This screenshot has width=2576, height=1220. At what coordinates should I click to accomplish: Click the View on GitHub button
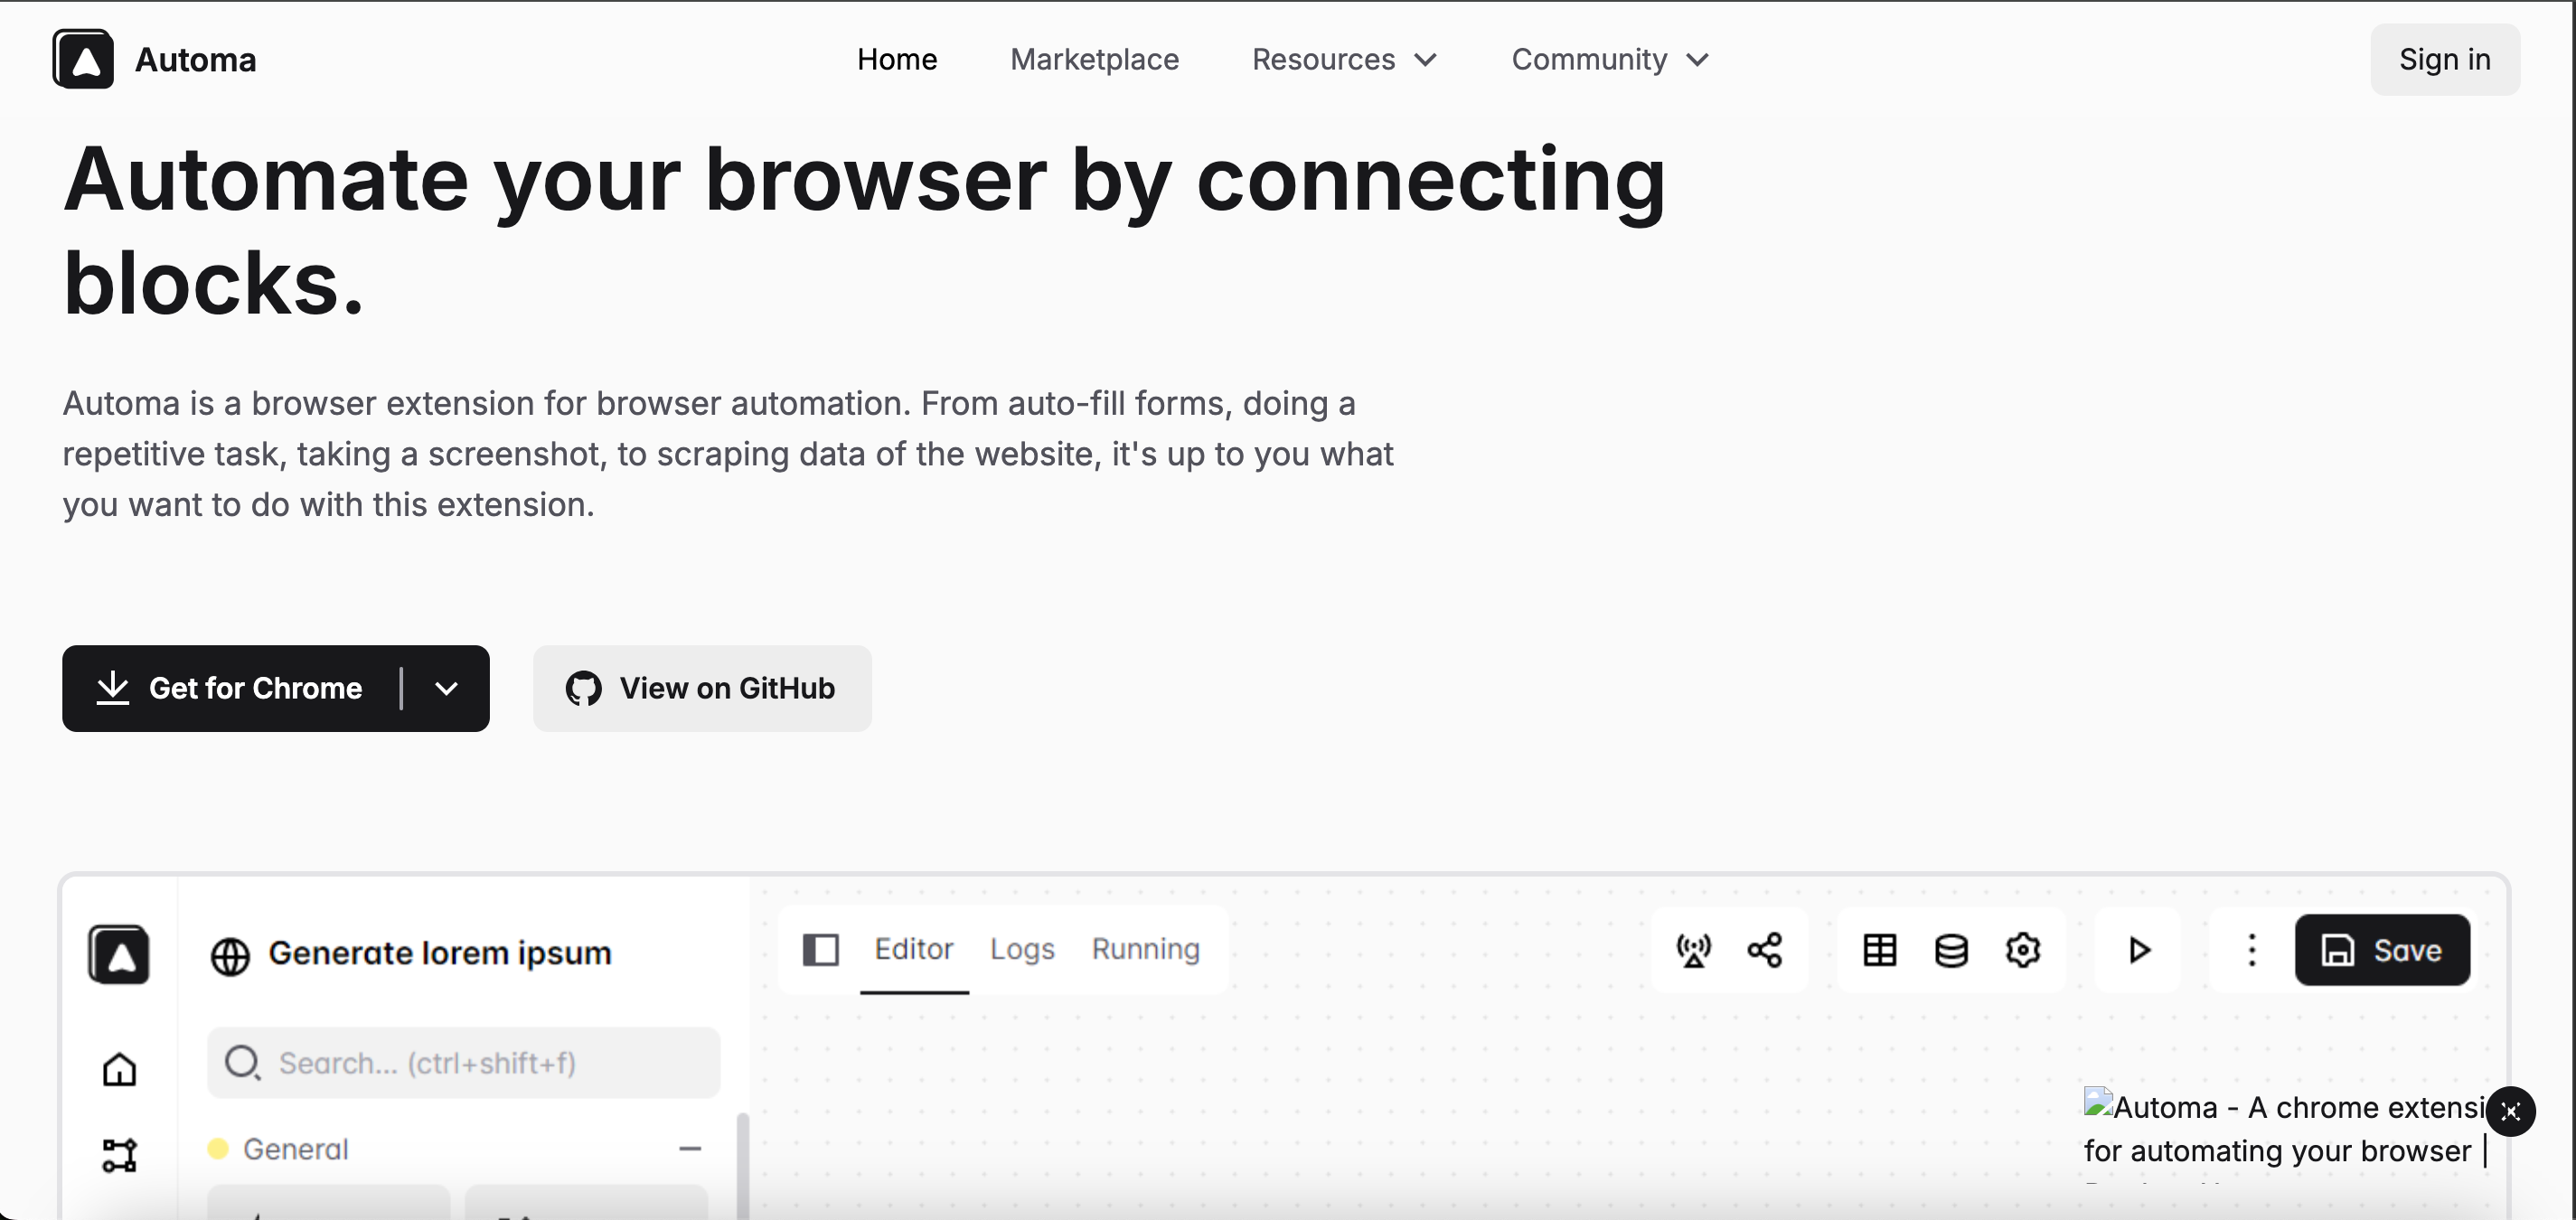pyautogui.click(x=702, y=689)
